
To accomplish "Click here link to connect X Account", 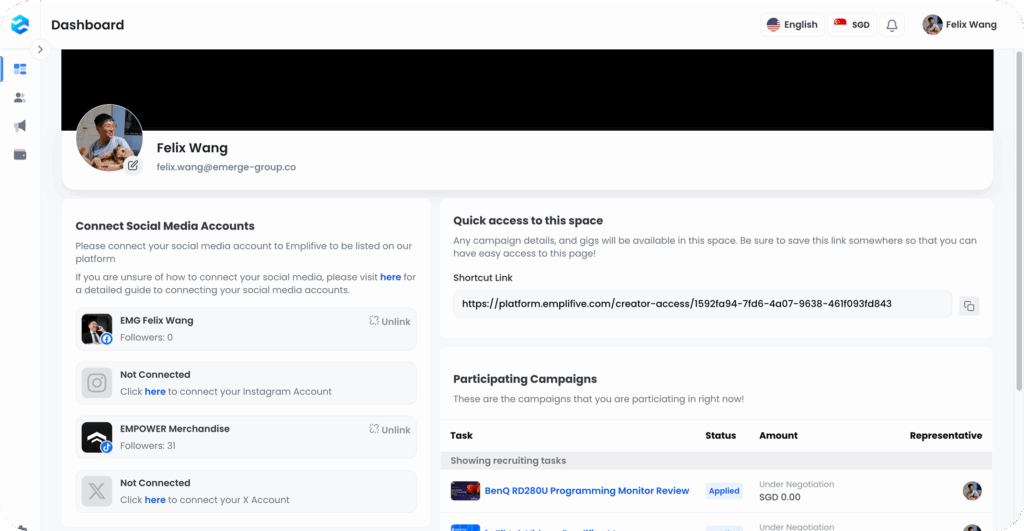I will tap(155, 500).
